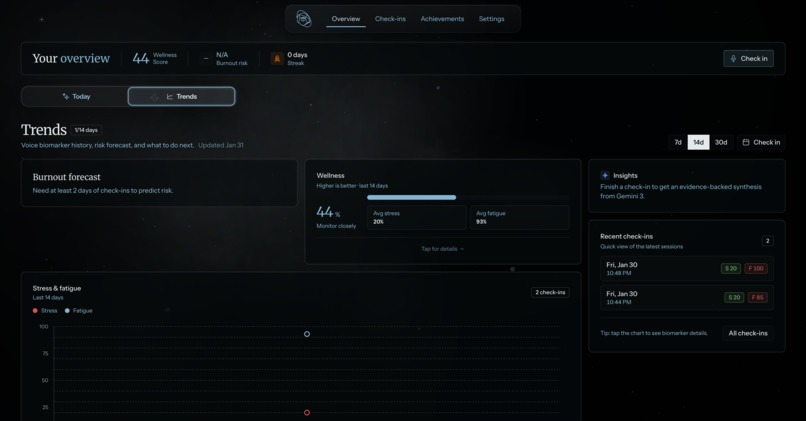Click the Stress legend red dot
This screenshot has height=421, width=806.
point(35,310)
